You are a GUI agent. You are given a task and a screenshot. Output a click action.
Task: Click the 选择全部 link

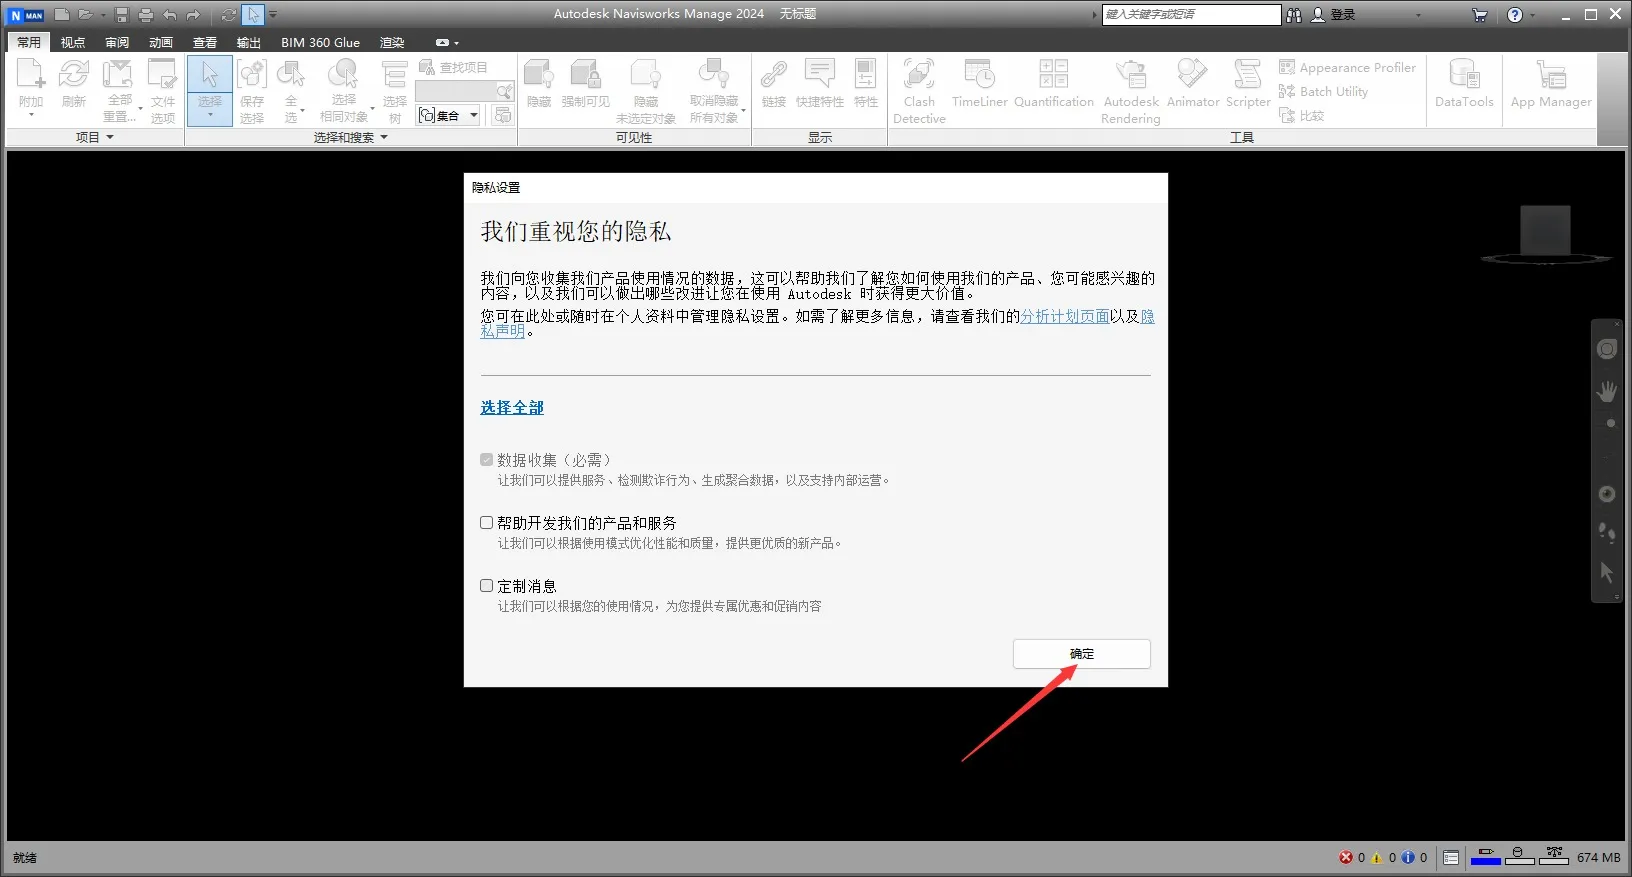pos(512,408)
